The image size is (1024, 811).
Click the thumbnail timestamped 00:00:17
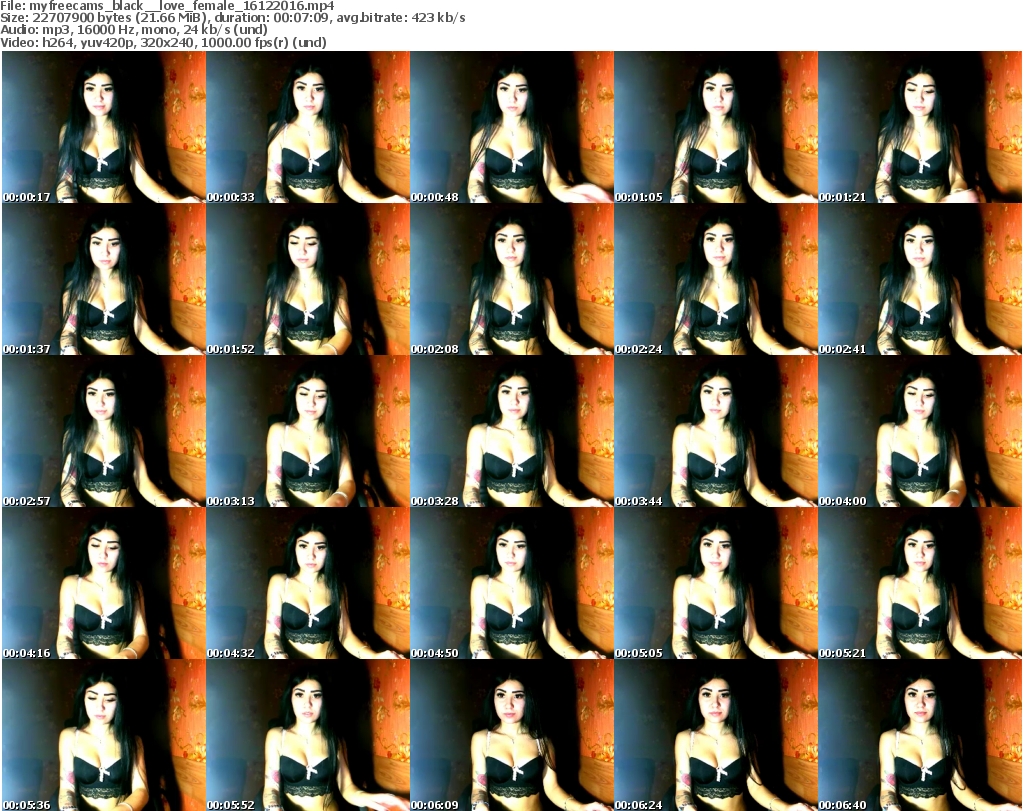[x=103, y=127]
